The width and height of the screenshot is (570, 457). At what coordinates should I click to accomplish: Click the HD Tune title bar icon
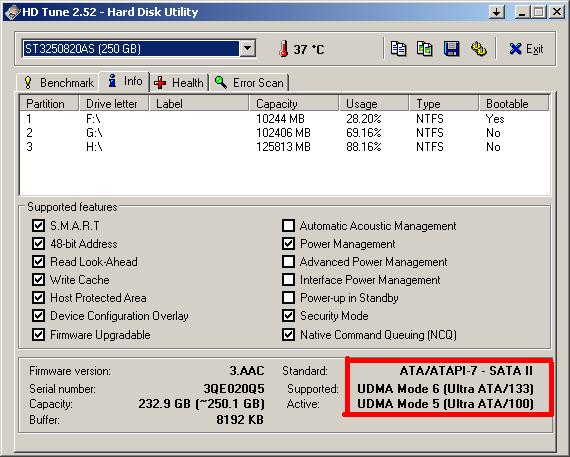click(x=12, y=12)
